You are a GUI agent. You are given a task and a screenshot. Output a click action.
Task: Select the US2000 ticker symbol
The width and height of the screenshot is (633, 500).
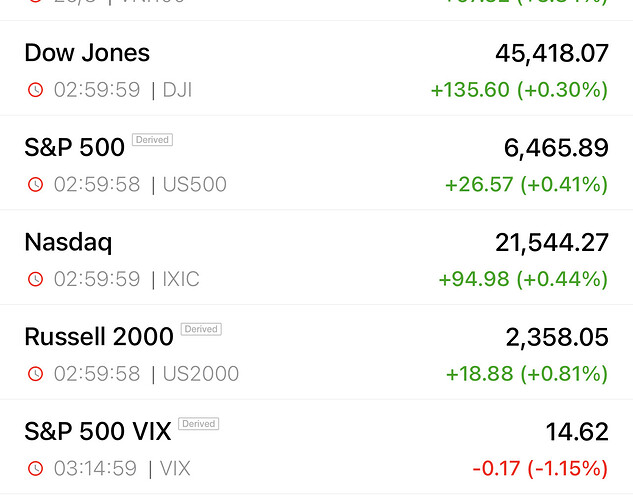point(201,374)
